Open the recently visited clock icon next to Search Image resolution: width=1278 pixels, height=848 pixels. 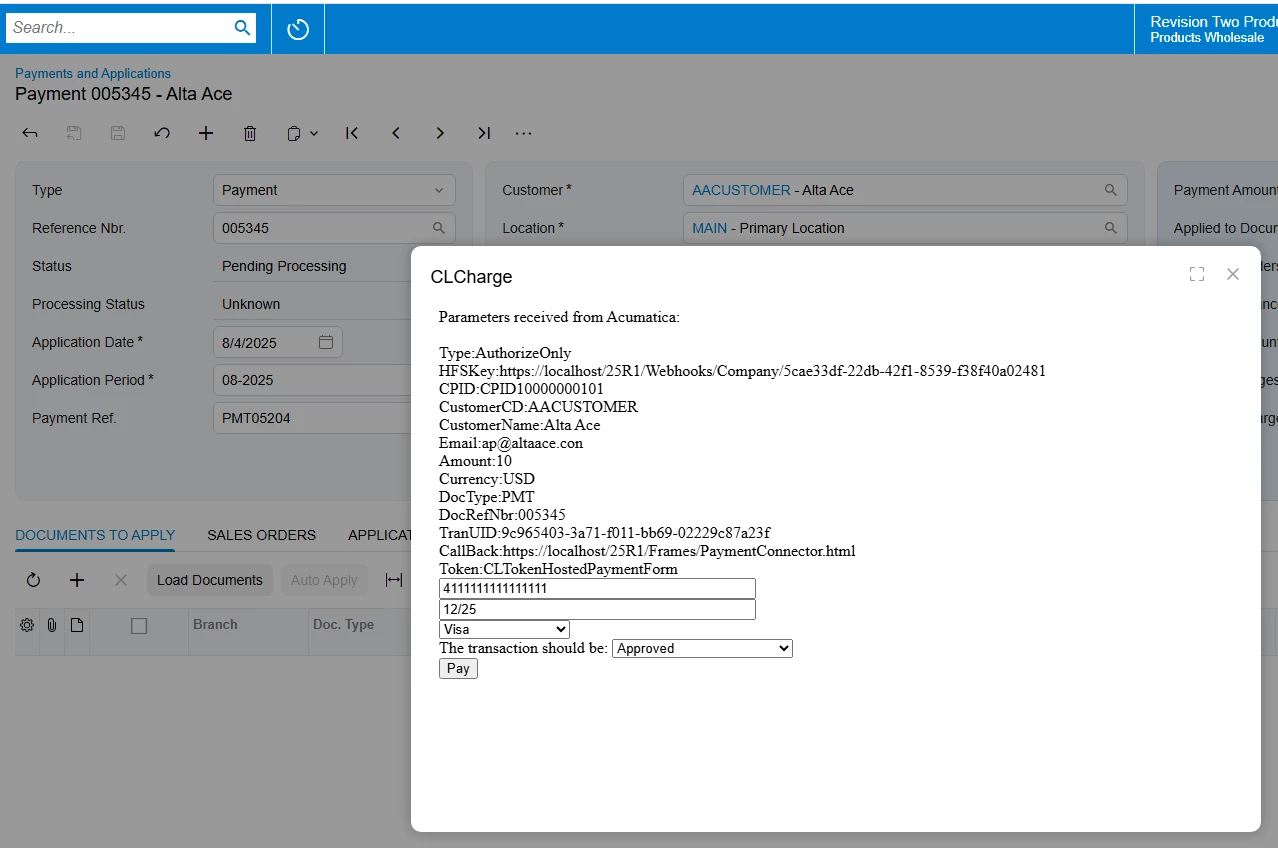[x=297, y=28]
